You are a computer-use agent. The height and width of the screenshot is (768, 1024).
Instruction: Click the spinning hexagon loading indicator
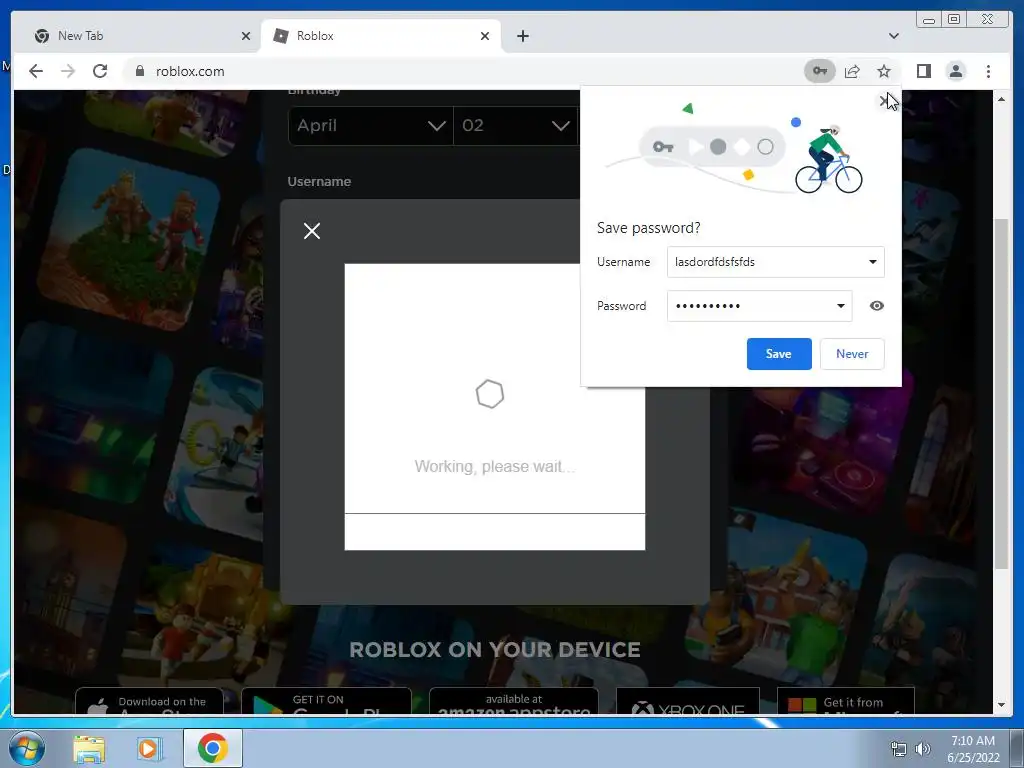click(x=490, y=394)
